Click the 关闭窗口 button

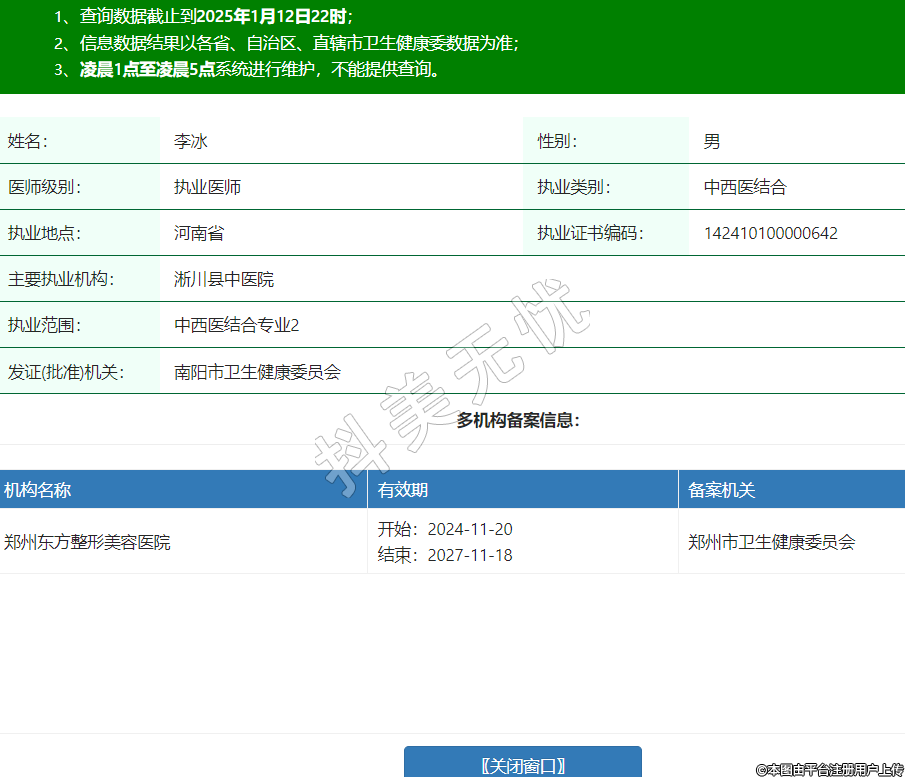pos(522,765)
